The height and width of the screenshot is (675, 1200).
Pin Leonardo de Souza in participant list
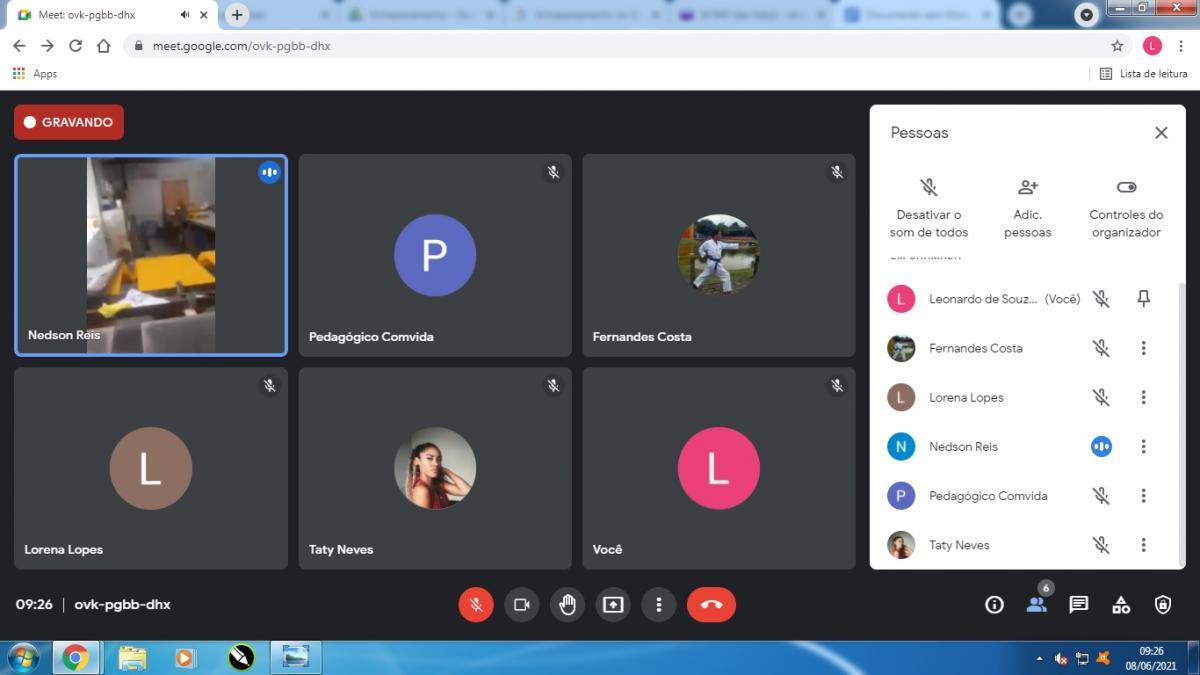[x=1143, y=299]
